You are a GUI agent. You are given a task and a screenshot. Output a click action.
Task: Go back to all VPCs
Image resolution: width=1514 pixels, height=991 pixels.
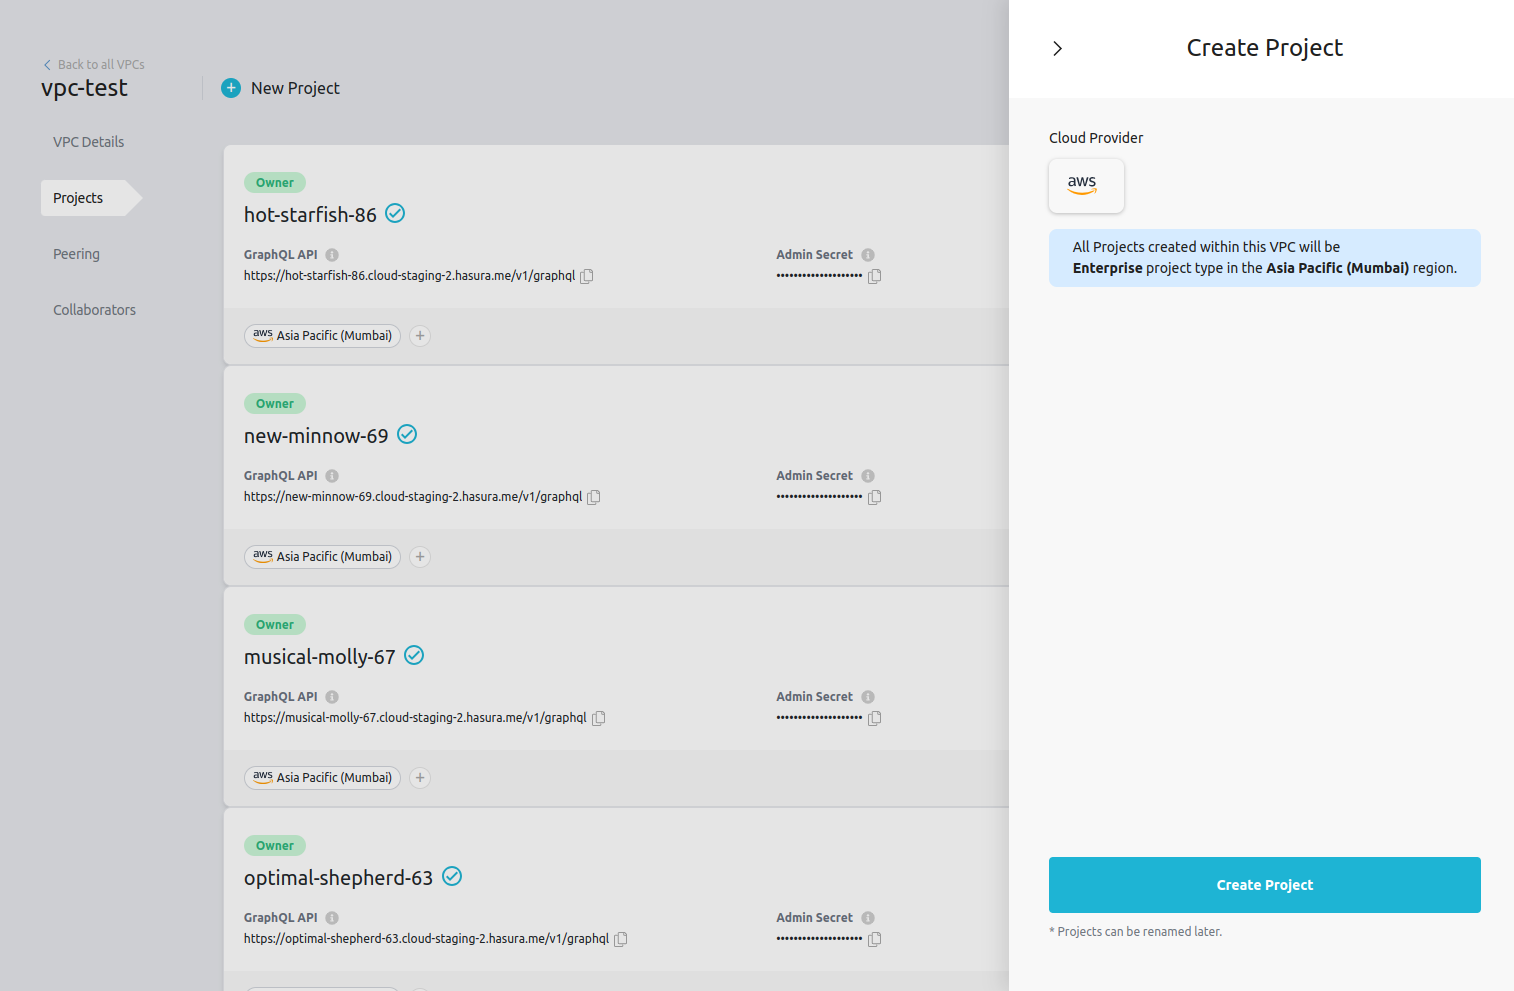93,64
